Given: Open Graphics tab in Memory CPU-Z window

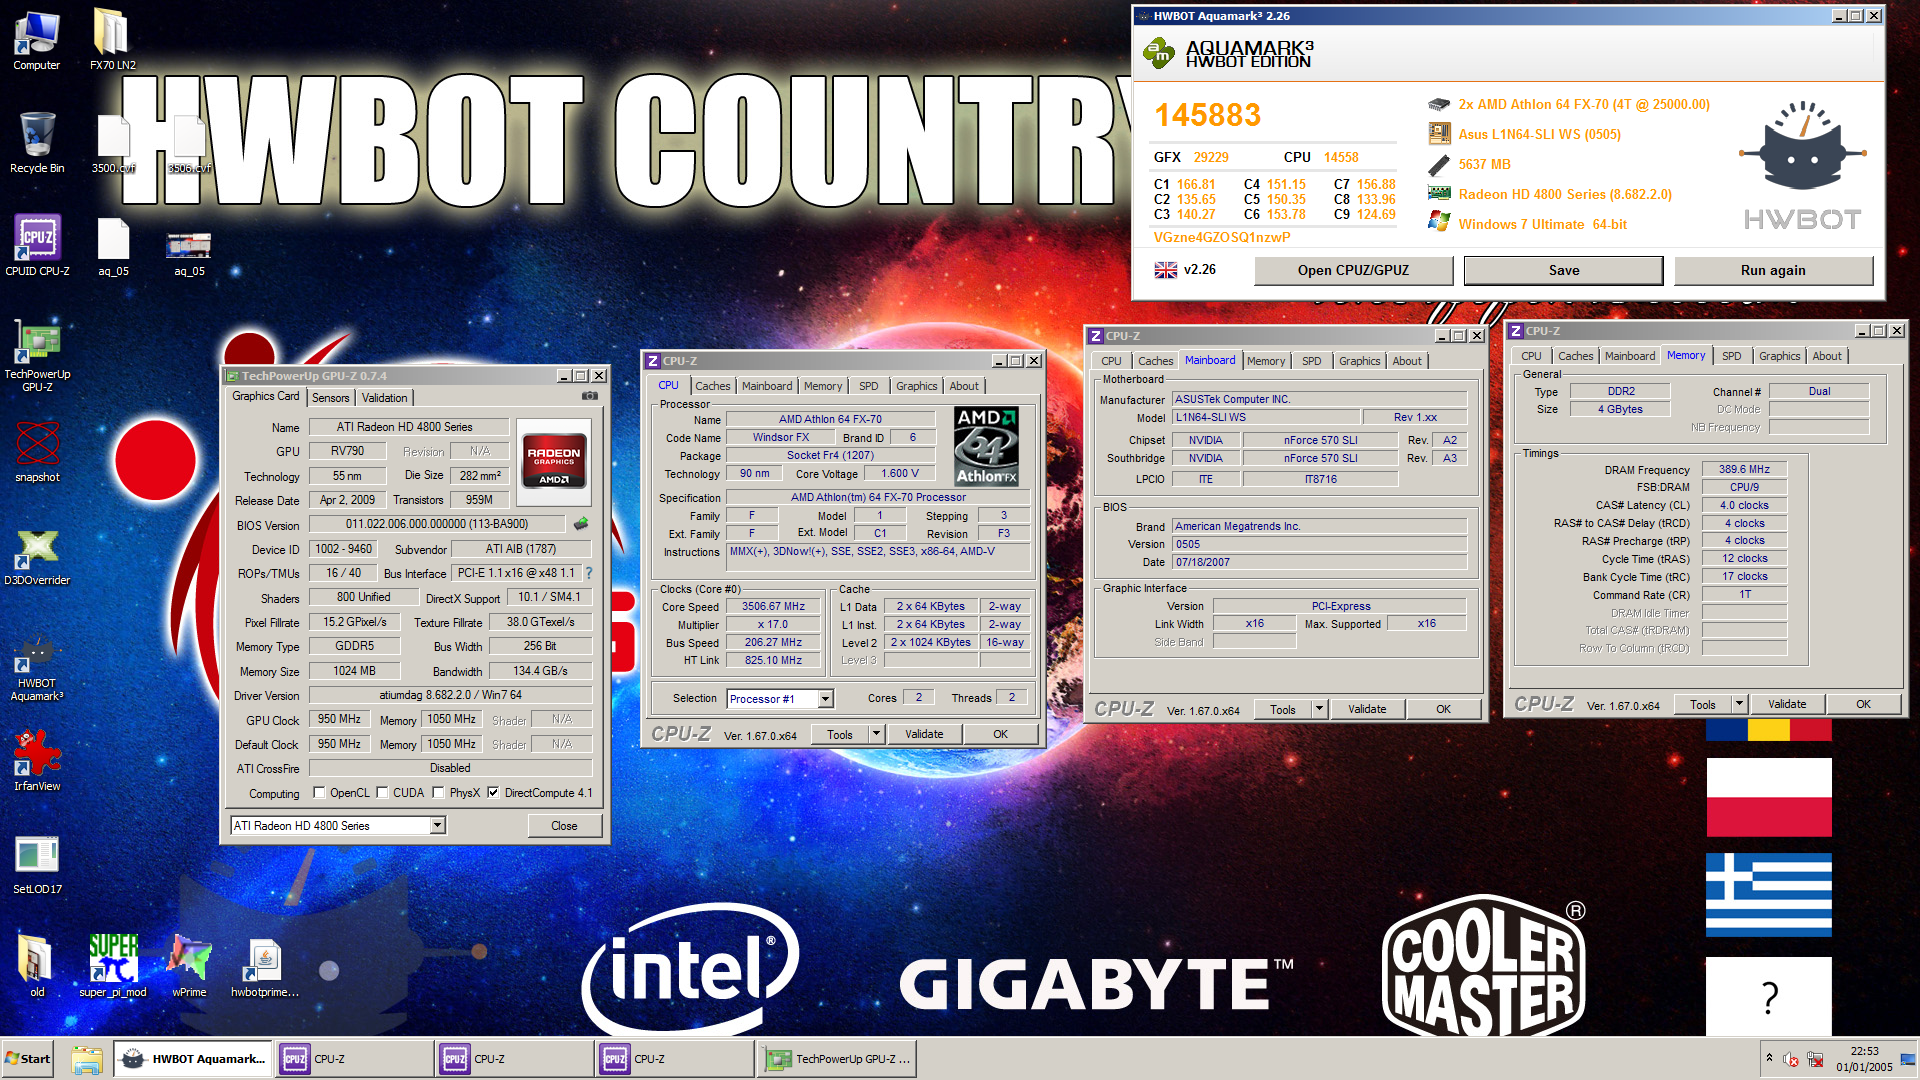Looking at the screenshot, I should [x=1780, y=356].
